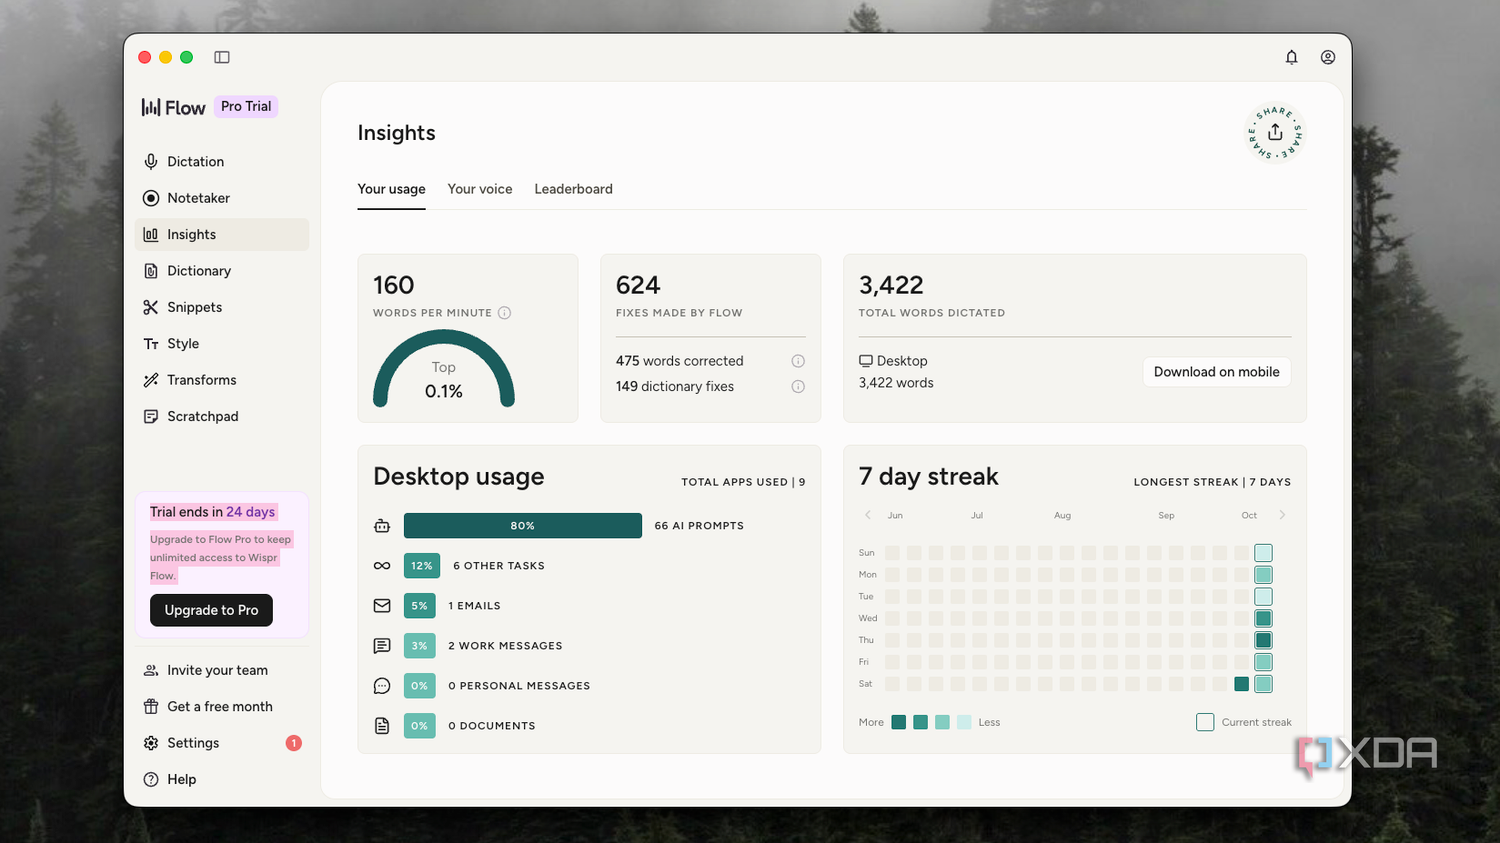This screenshot has width=1500, height=843.
Task: Open Invite your team
Action: [221, 670]
